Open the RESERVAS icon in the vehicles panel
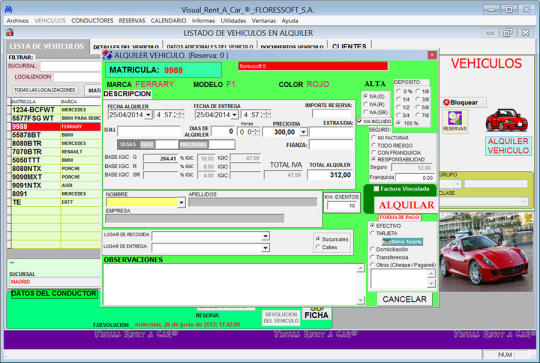Screen dimensions: 540x363 455,121
